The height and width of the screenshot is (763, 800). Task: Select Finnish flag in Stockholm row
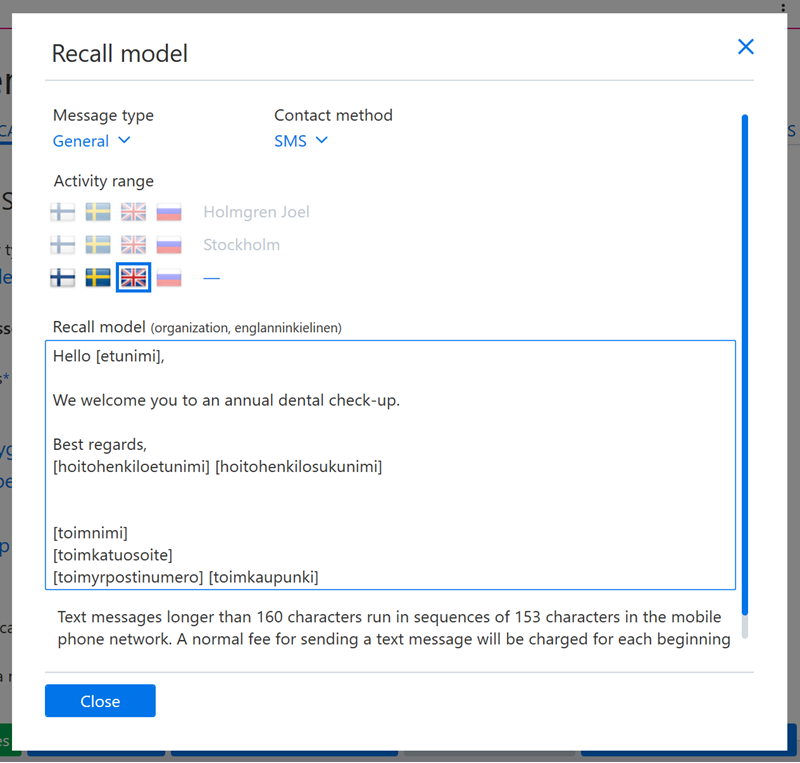[x=63, y=245]
